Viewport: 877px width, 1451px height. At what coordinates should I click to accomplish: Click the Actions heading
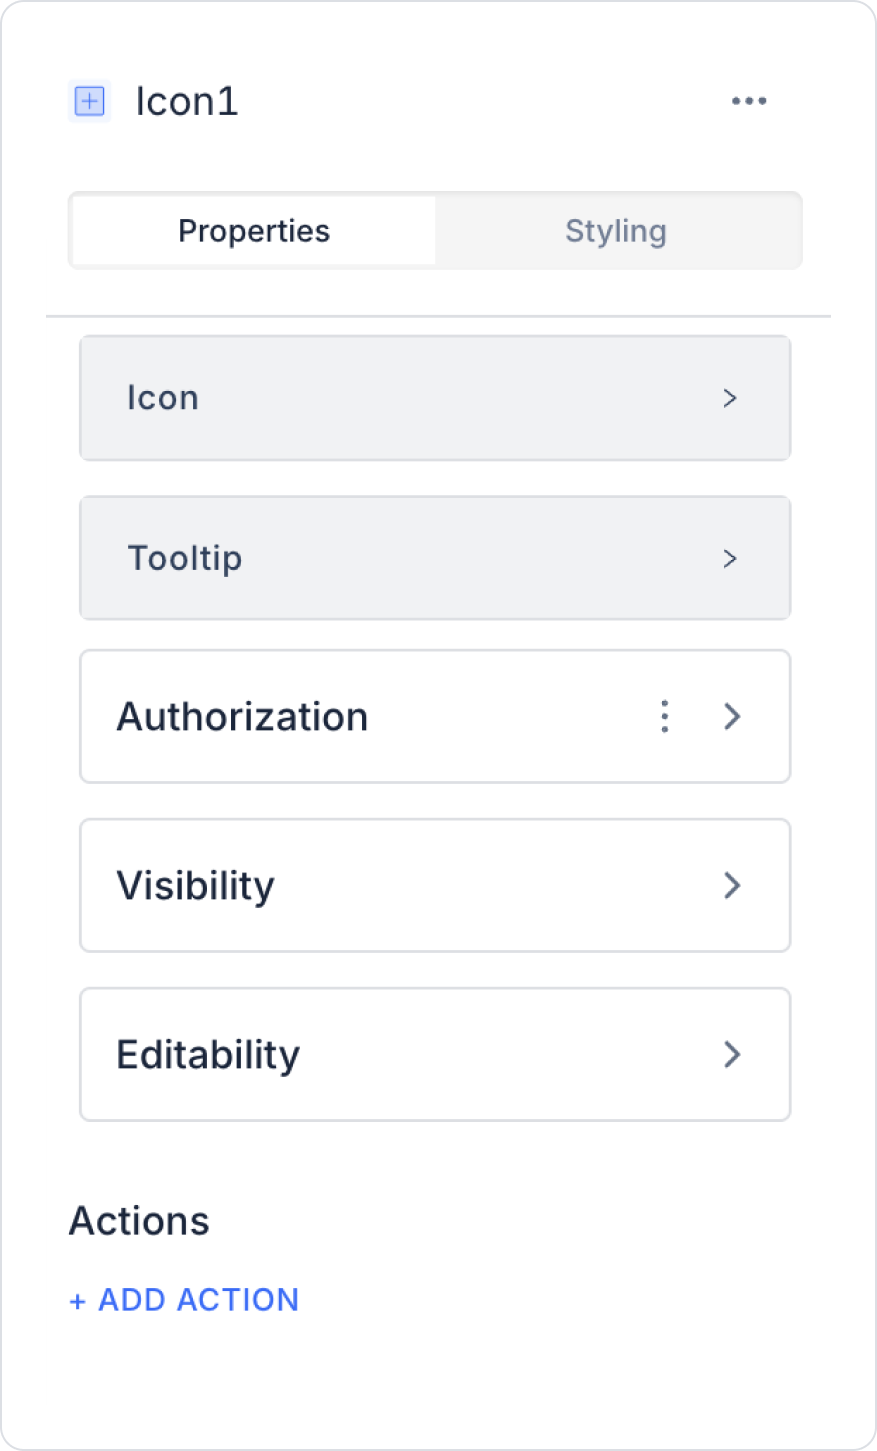(x=139, y=1221)
